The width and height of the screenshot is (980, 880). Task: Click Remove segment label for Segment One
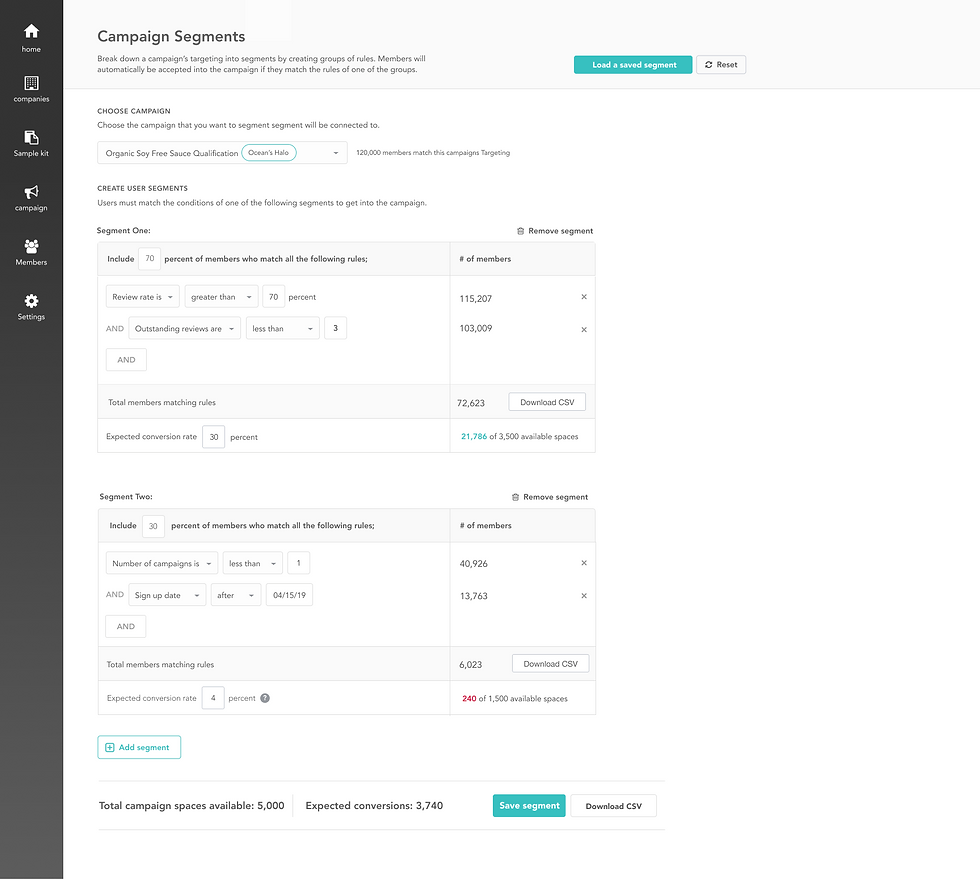(561, 231)
